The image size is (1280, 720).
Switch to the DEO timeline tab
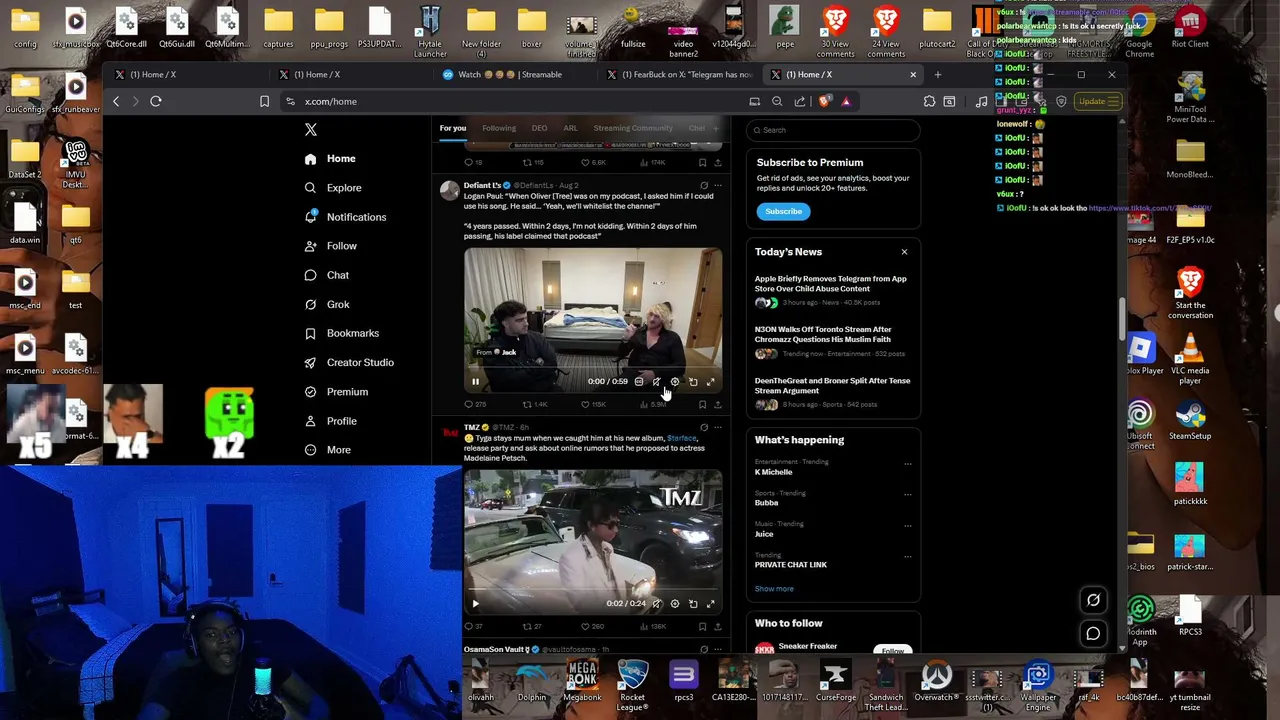click(539, 128)
